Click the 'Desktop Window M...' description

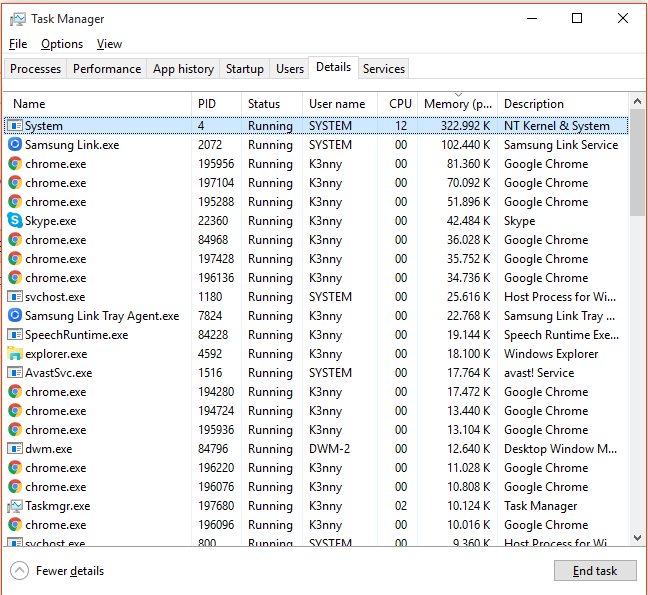pos(560,449)
